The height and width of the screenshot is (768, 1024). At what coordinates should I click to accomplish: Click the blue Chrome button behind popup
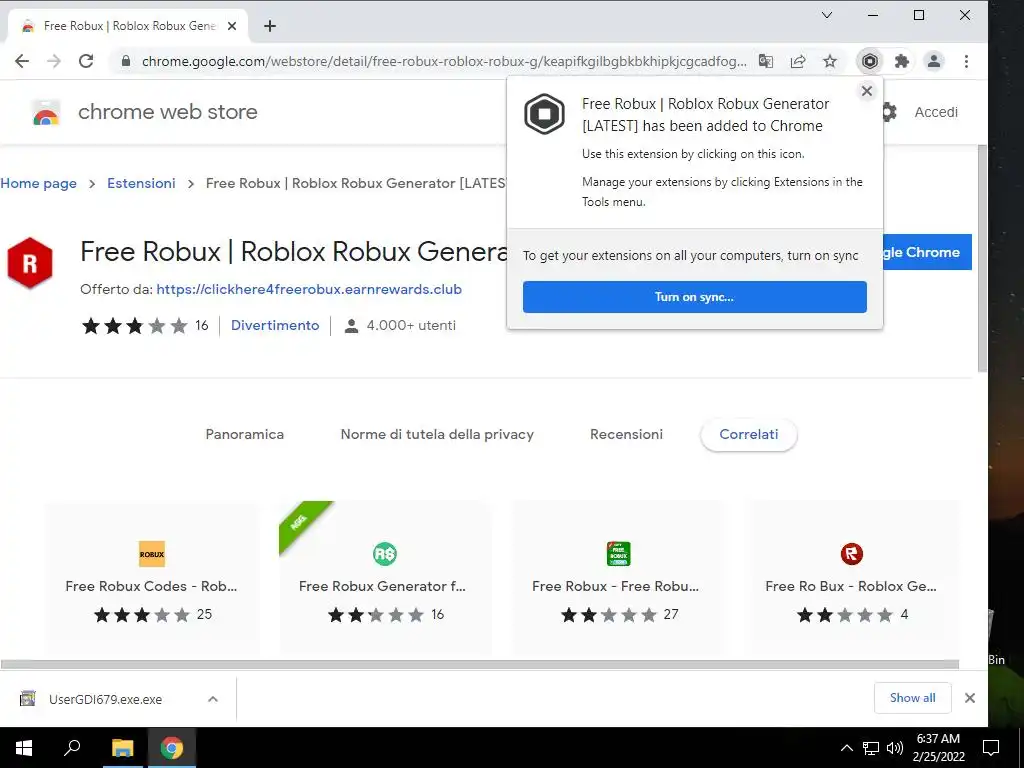click(927, 252)
